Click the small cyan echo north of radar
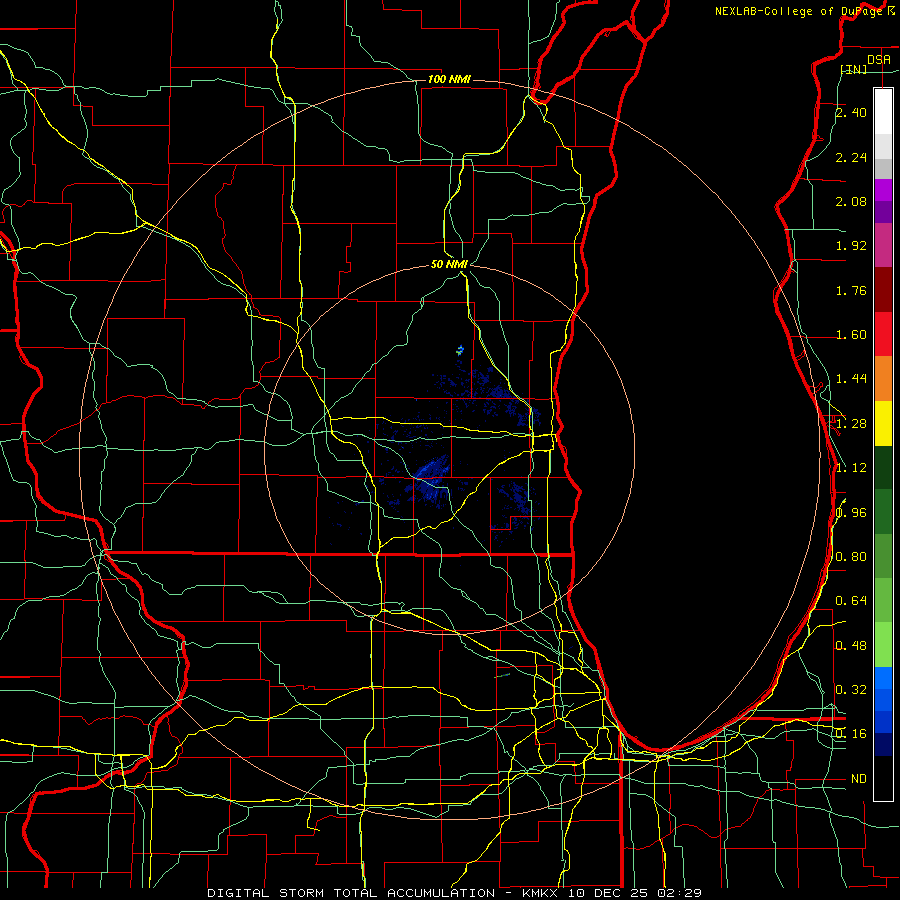This screenshot has width=900, height=900. [460, 350]
